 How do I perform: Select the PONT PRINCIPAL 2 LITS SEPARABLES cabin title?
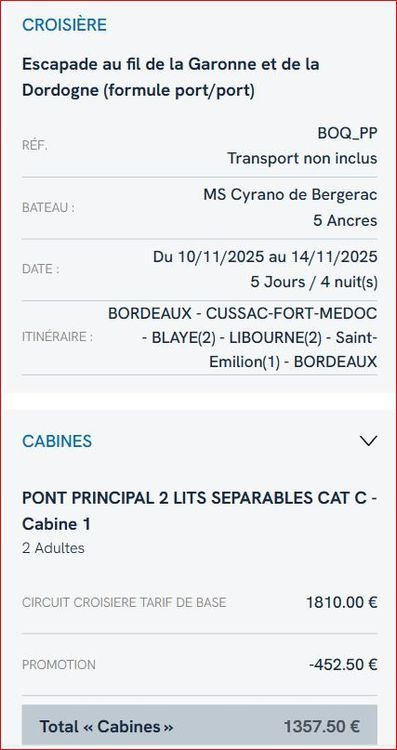[199, 511]
